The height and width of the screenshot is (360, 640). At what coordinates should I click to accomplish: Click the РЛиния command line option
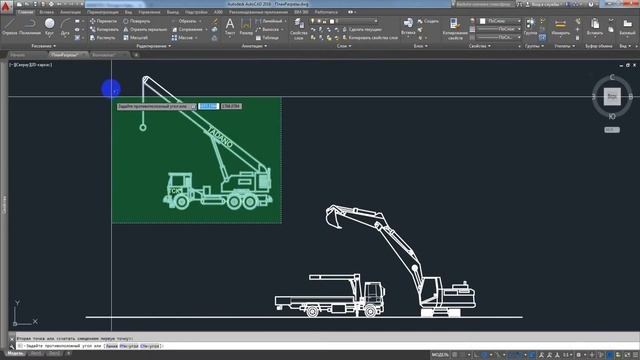[x=128, y=346]
